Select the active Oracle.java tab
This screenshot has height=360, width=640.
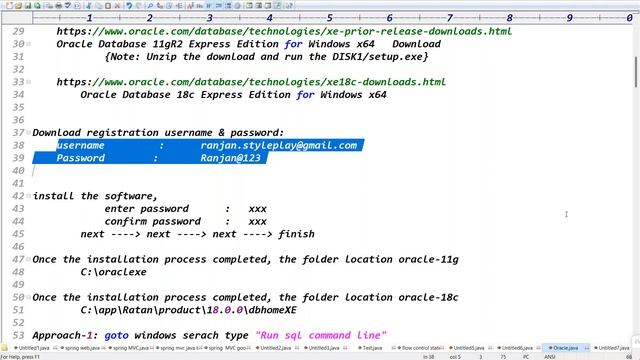[566, 348]
